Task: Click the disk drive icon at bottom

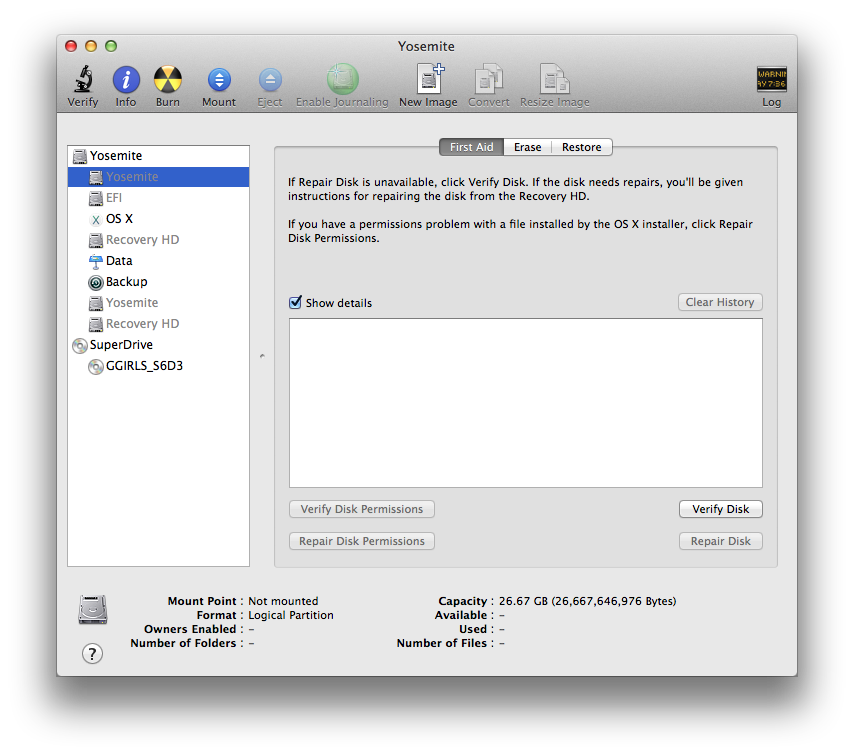Action: (93, 610)
